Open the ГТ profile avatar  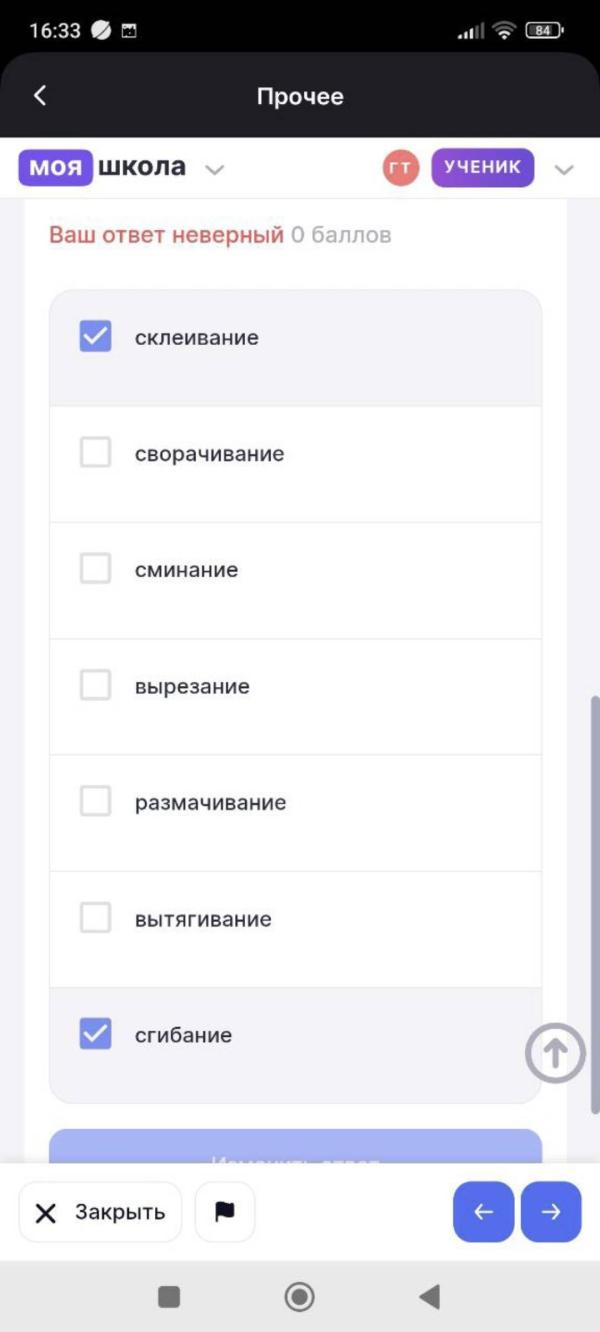pyautogui.click(x=400, y=168)
